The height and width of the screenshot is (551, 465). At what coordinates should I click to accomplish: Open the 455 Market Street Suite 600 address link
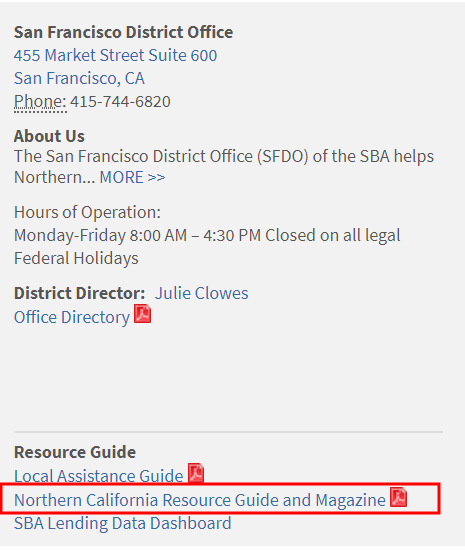(115, 56)
